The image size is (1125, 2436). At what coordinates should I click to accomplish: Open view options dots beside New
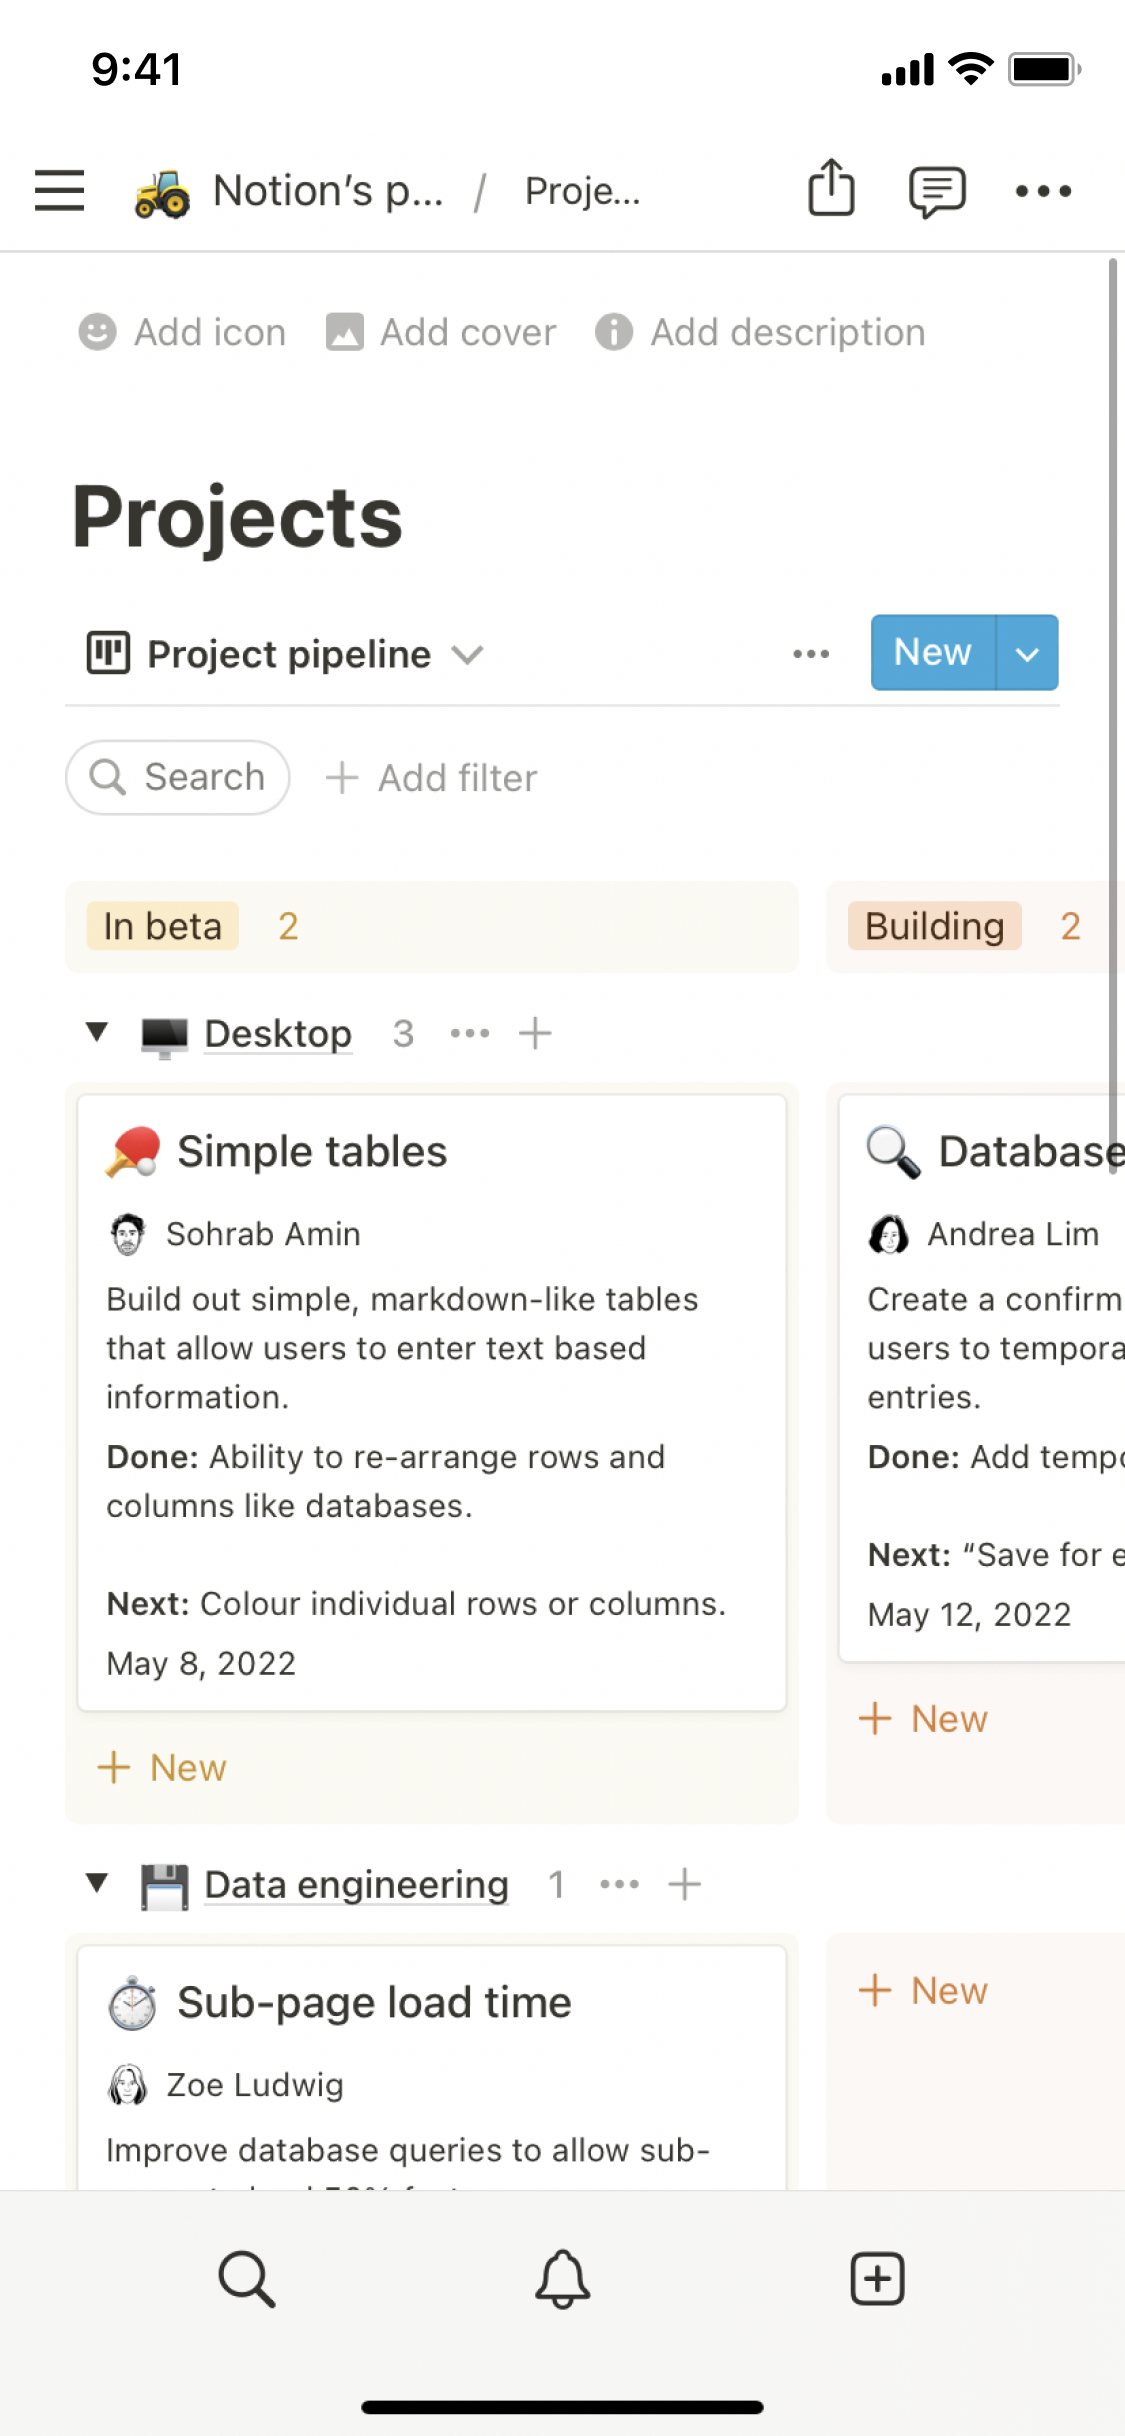[810, 653]
